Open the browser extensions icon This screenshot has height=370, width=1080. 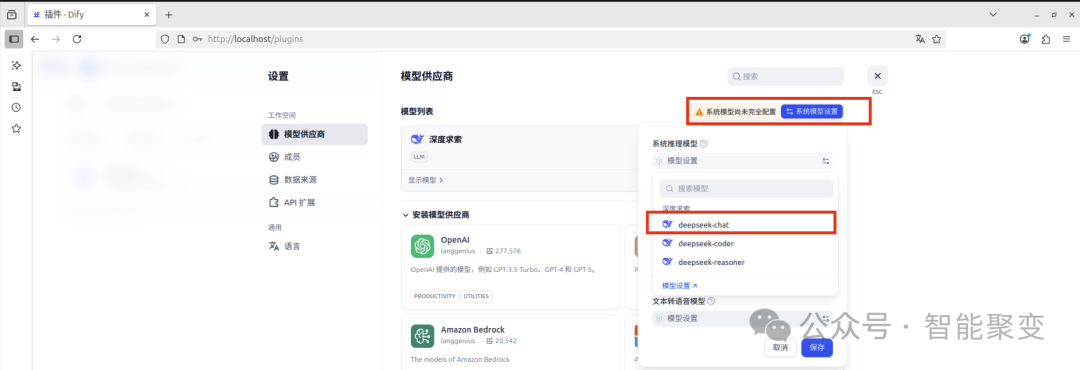[1046, 39]
